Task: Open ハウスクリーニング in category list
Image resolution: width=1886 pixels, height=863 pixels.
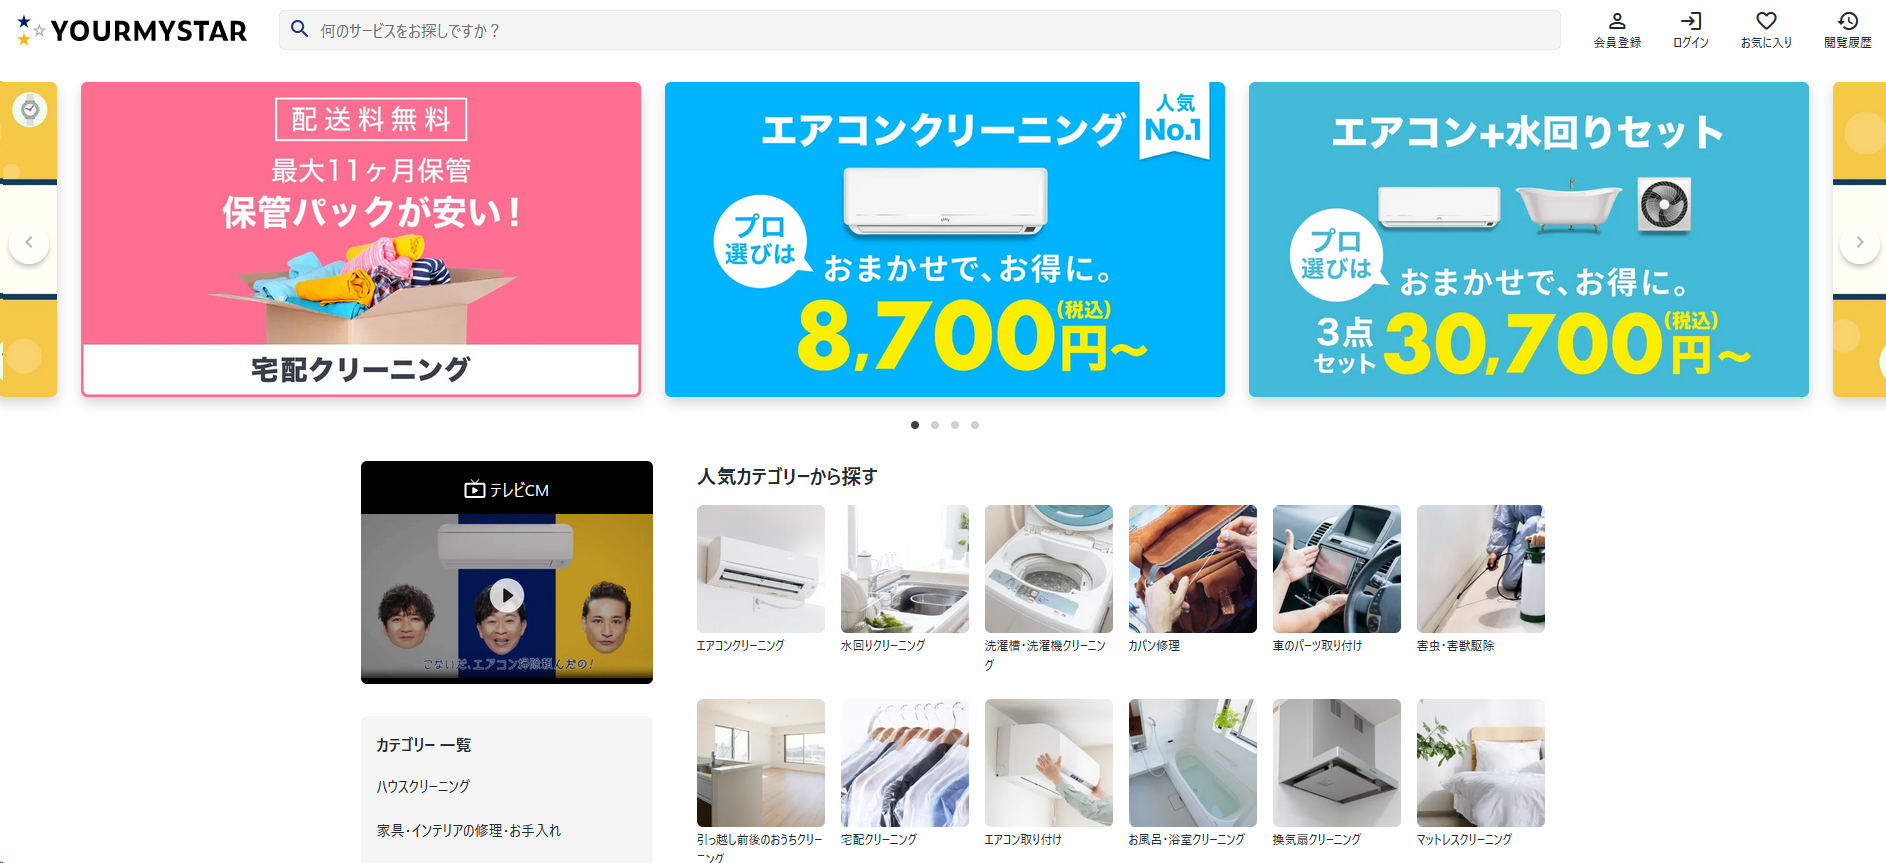Action: [x=423, y=787]
